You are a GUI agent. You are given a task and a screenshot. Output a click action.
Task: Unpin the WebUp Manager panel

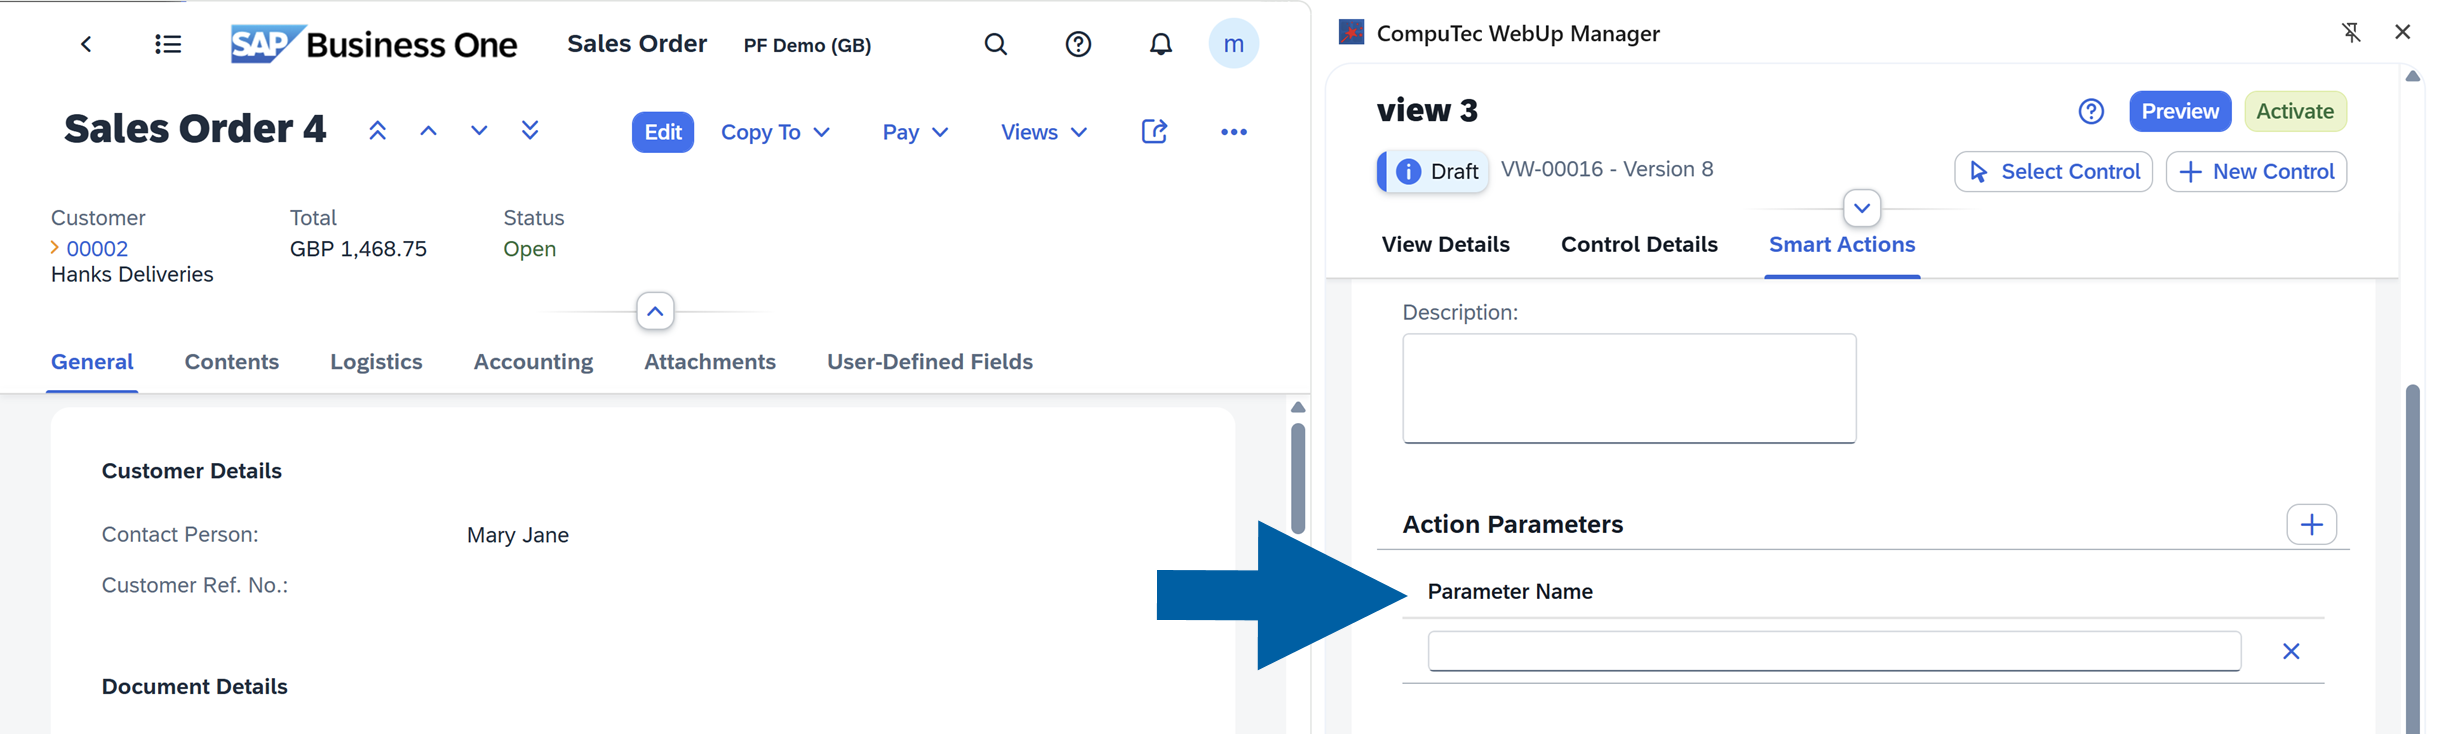pyautogui.click(x=2351, y=32)
